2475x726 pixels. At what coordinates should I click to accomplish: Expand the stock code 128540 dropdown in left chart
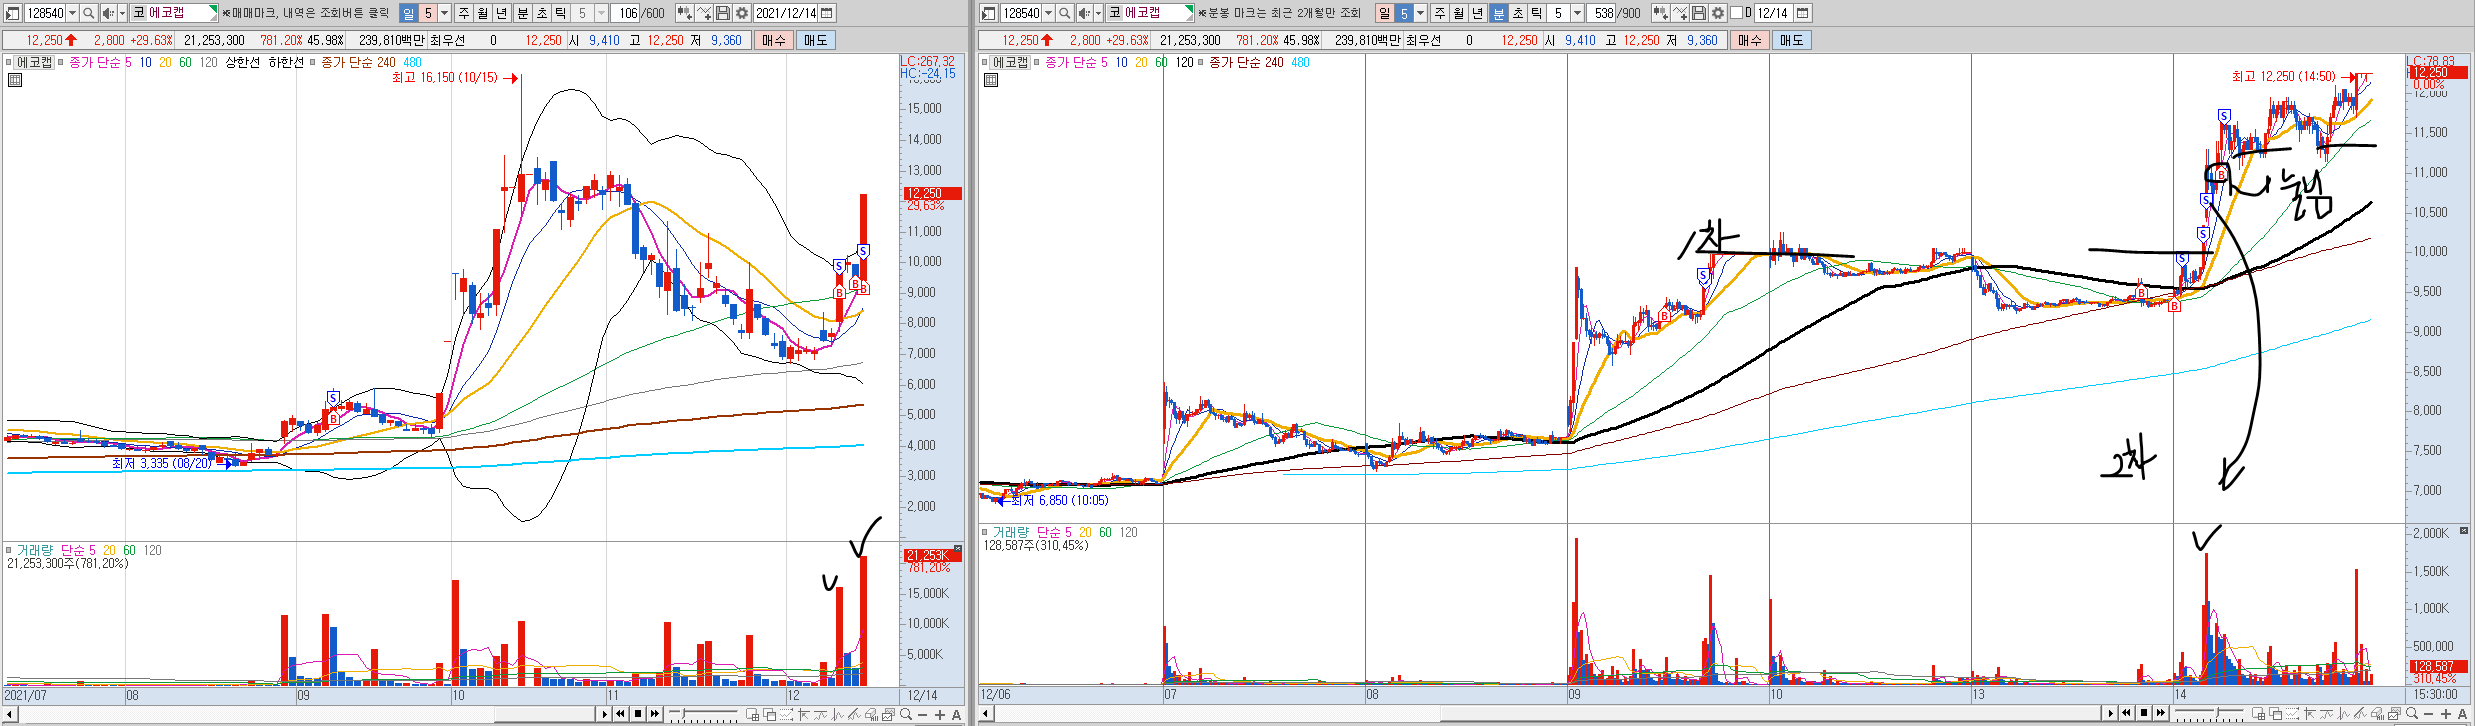[72, 13]
